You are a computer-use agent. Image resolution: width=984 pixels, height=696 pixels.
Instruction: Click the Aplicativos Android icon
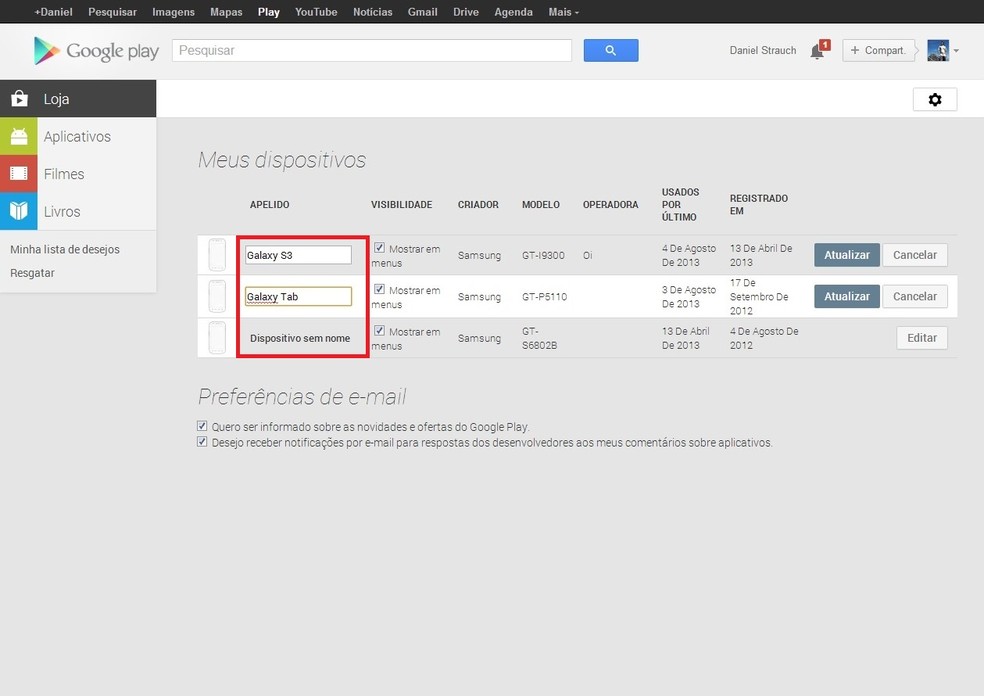(19, 136)
